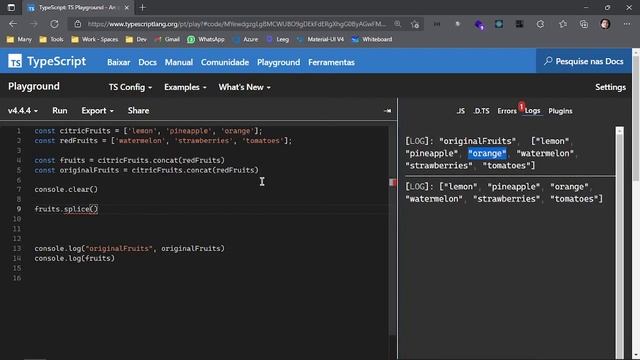Open the Tools bookmarks folder
The height and width of the screenshot is (360, 640).
(x=51, y=39)
